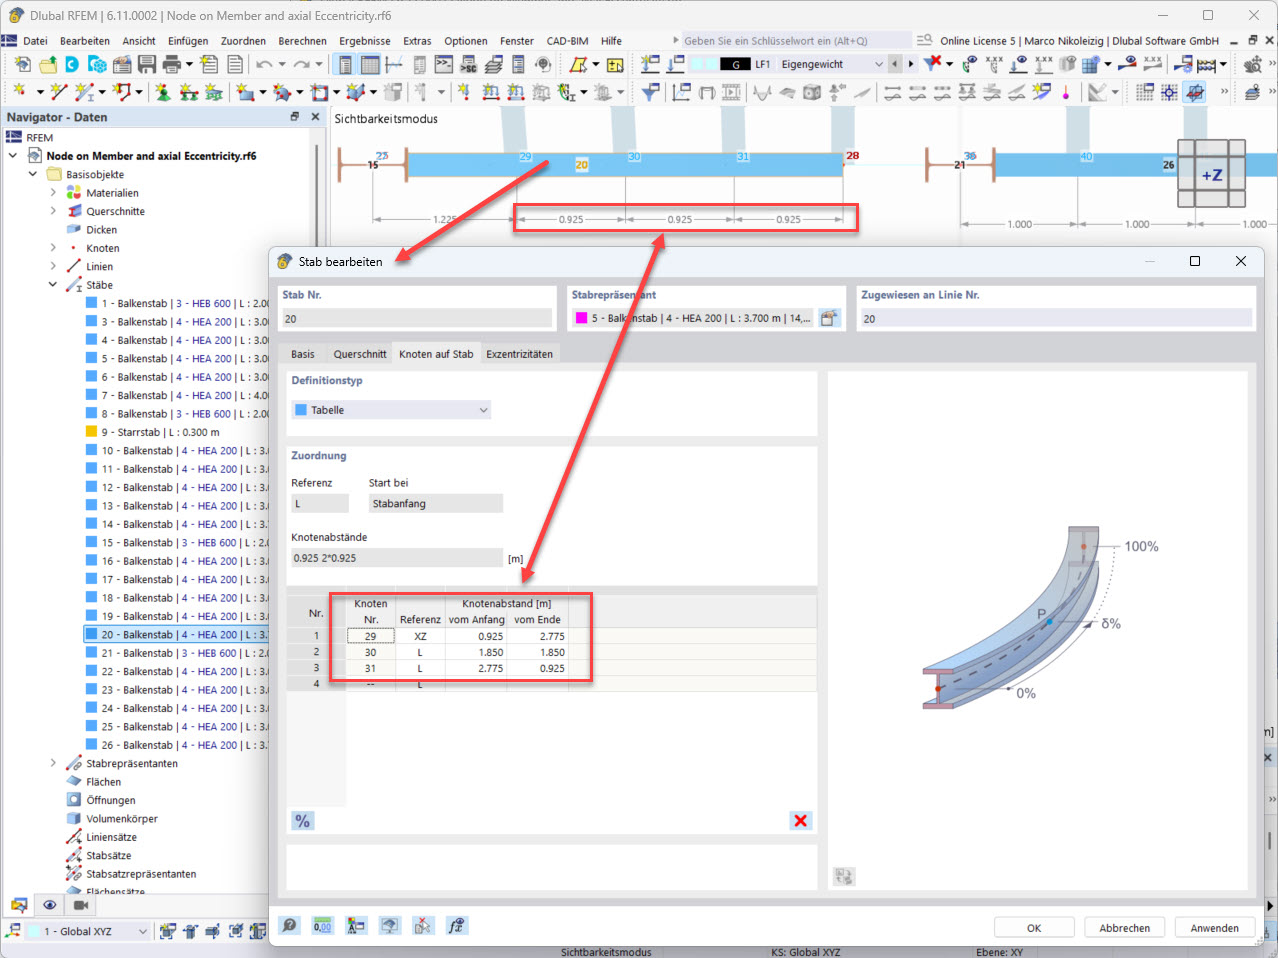This screenshot has height=958, width=1278.
Task: Collapse the Basisobjekte tree node
Action: [x=33, y=174]
